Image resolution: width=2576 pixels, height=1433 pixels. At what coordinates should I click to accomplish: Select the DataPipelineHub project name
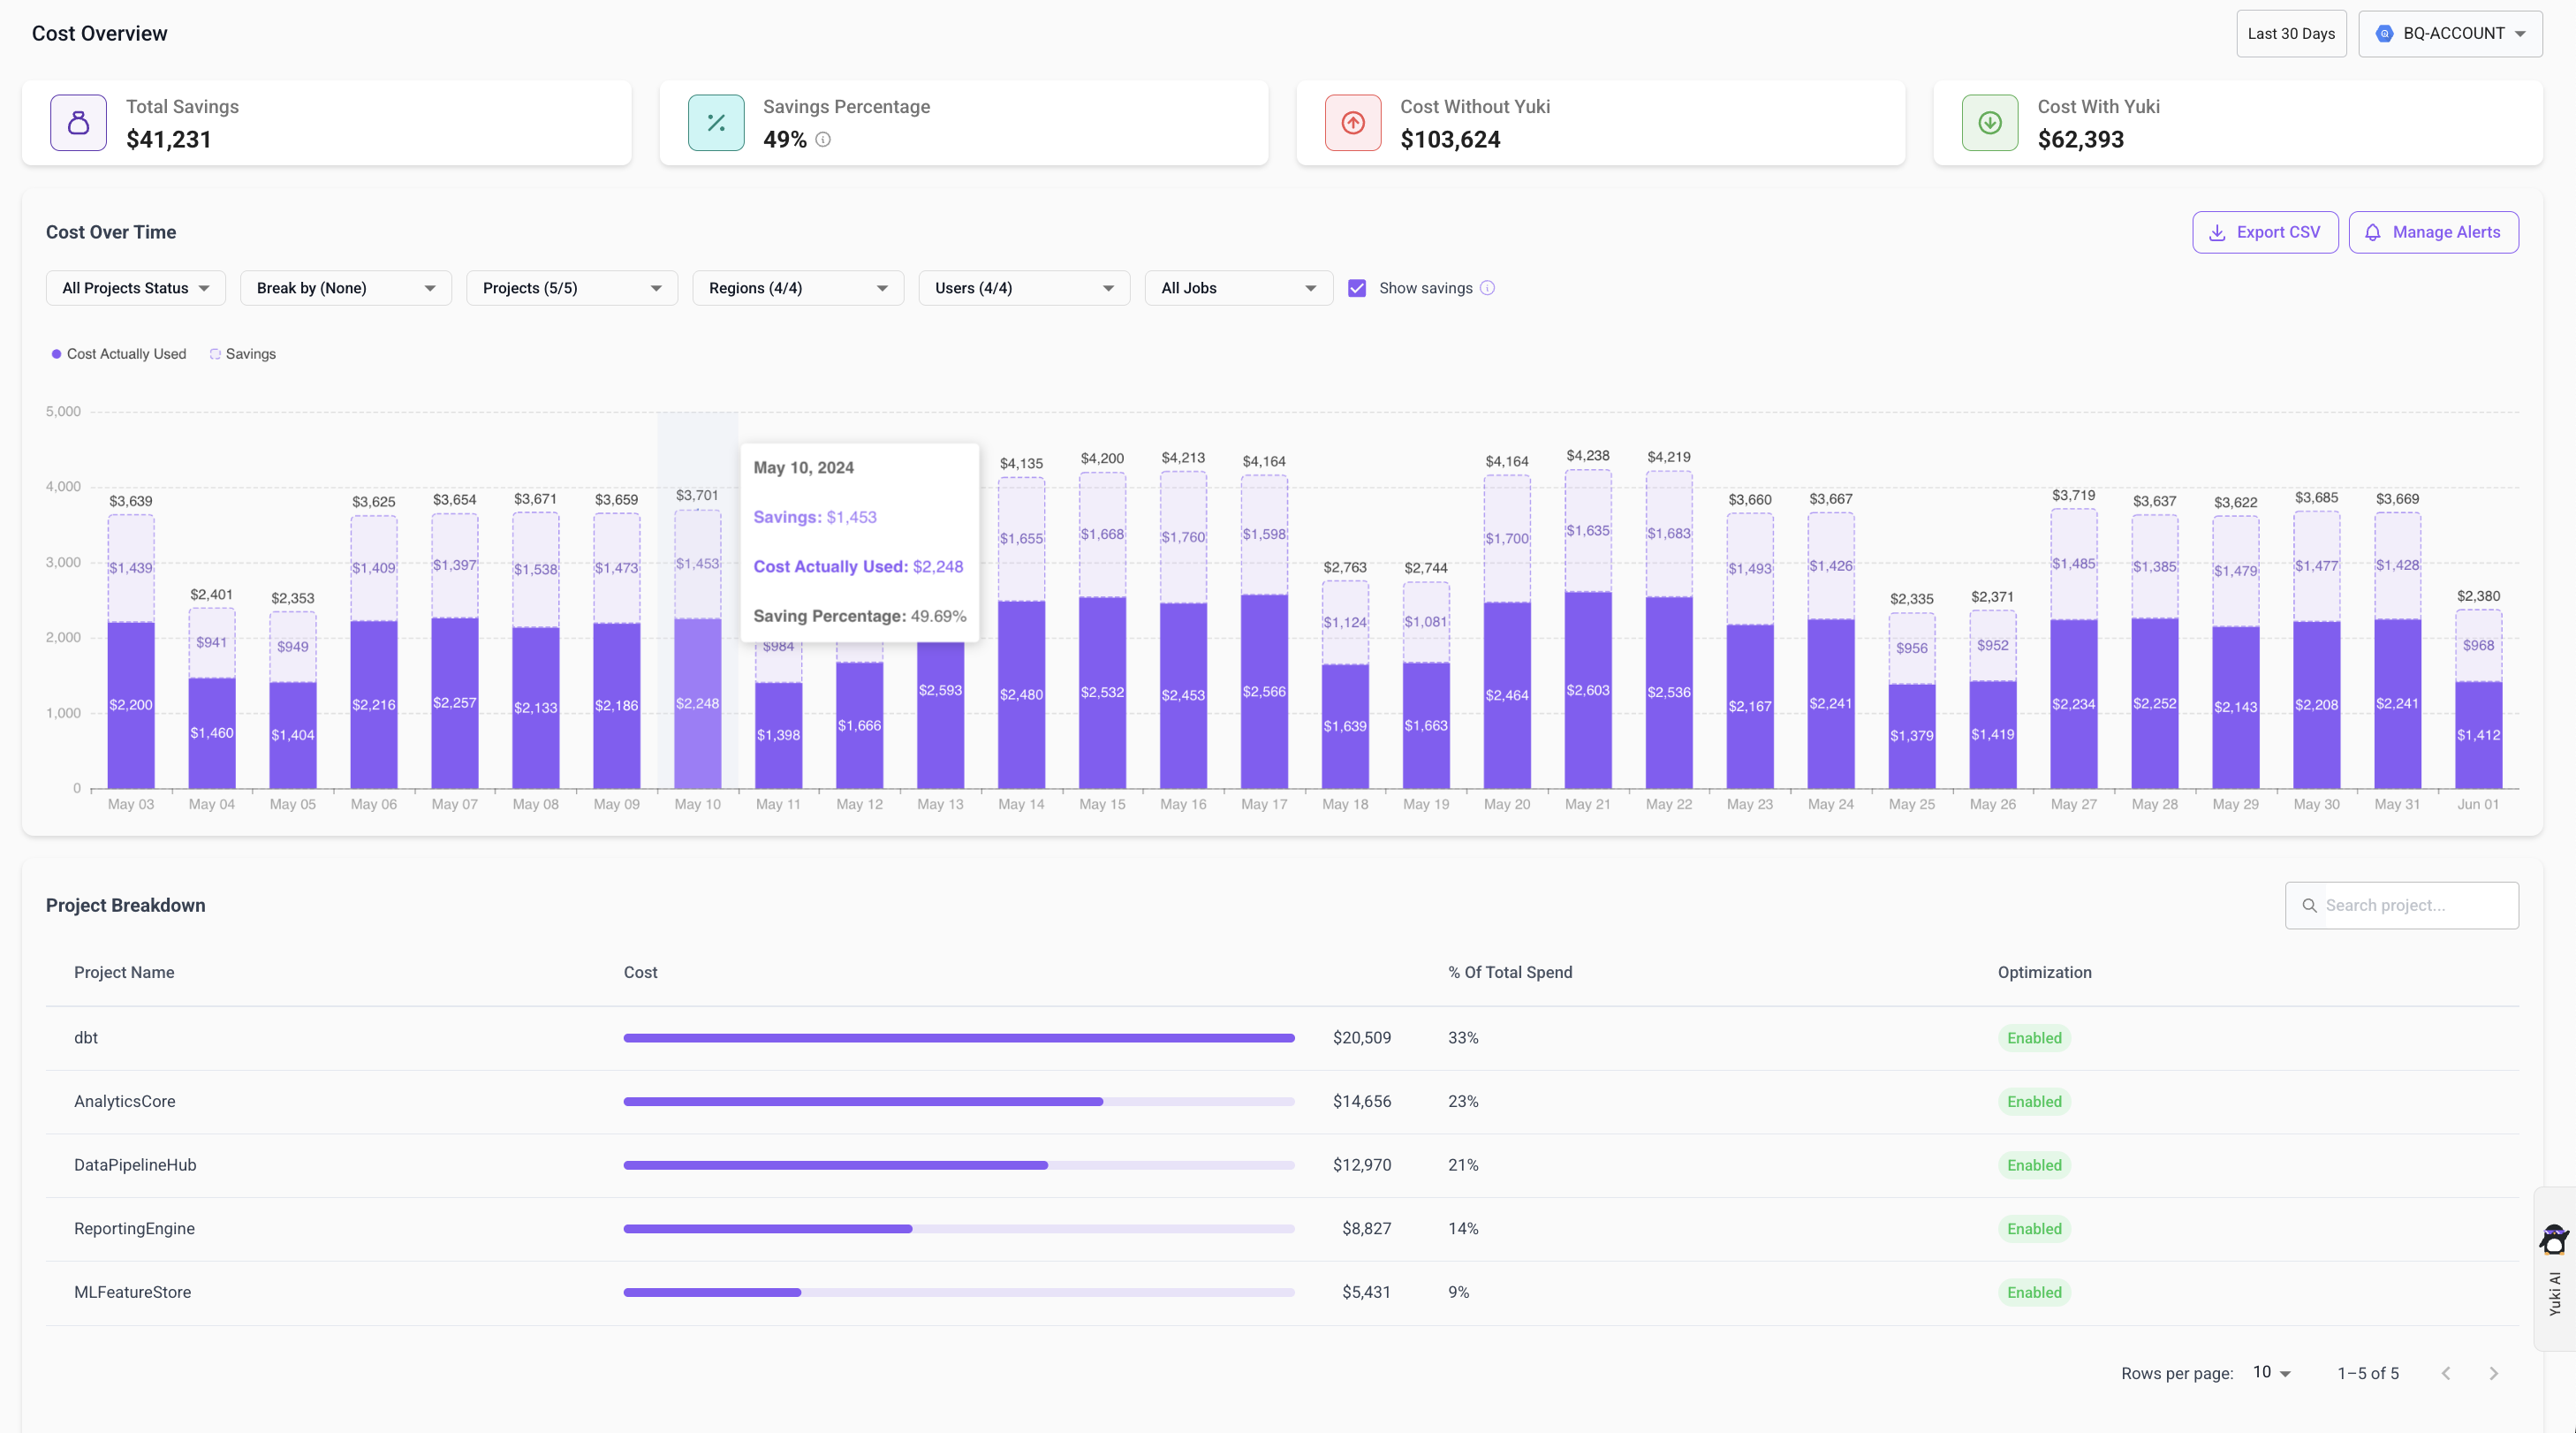coord(135,1165)
